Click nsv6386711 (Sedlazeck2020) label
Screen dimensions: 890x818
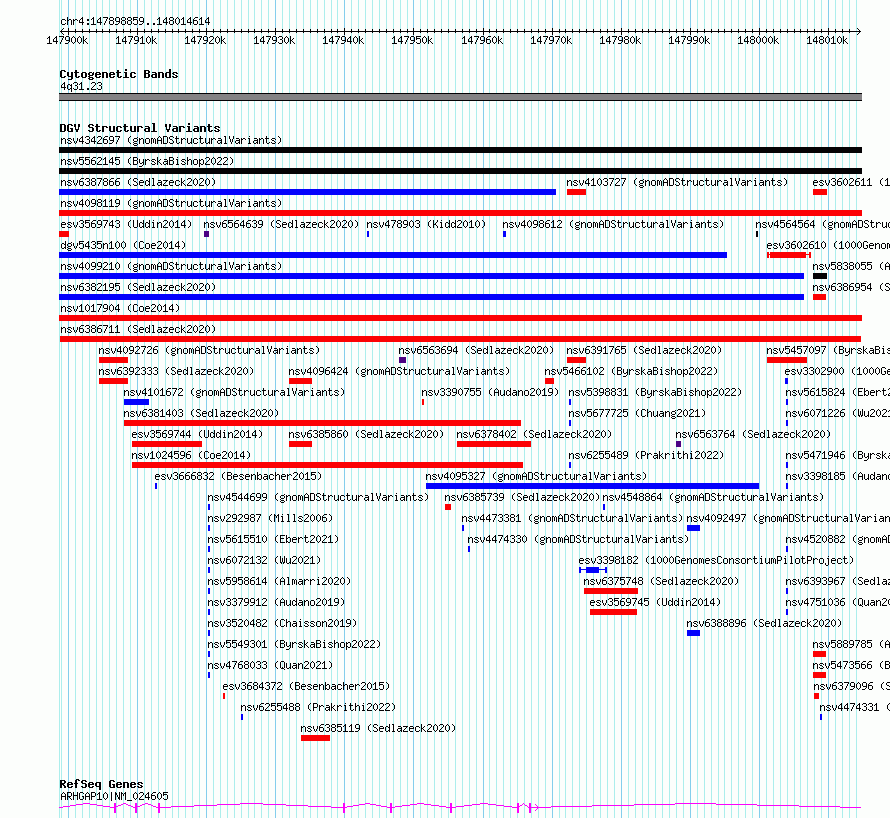(138, 329)
